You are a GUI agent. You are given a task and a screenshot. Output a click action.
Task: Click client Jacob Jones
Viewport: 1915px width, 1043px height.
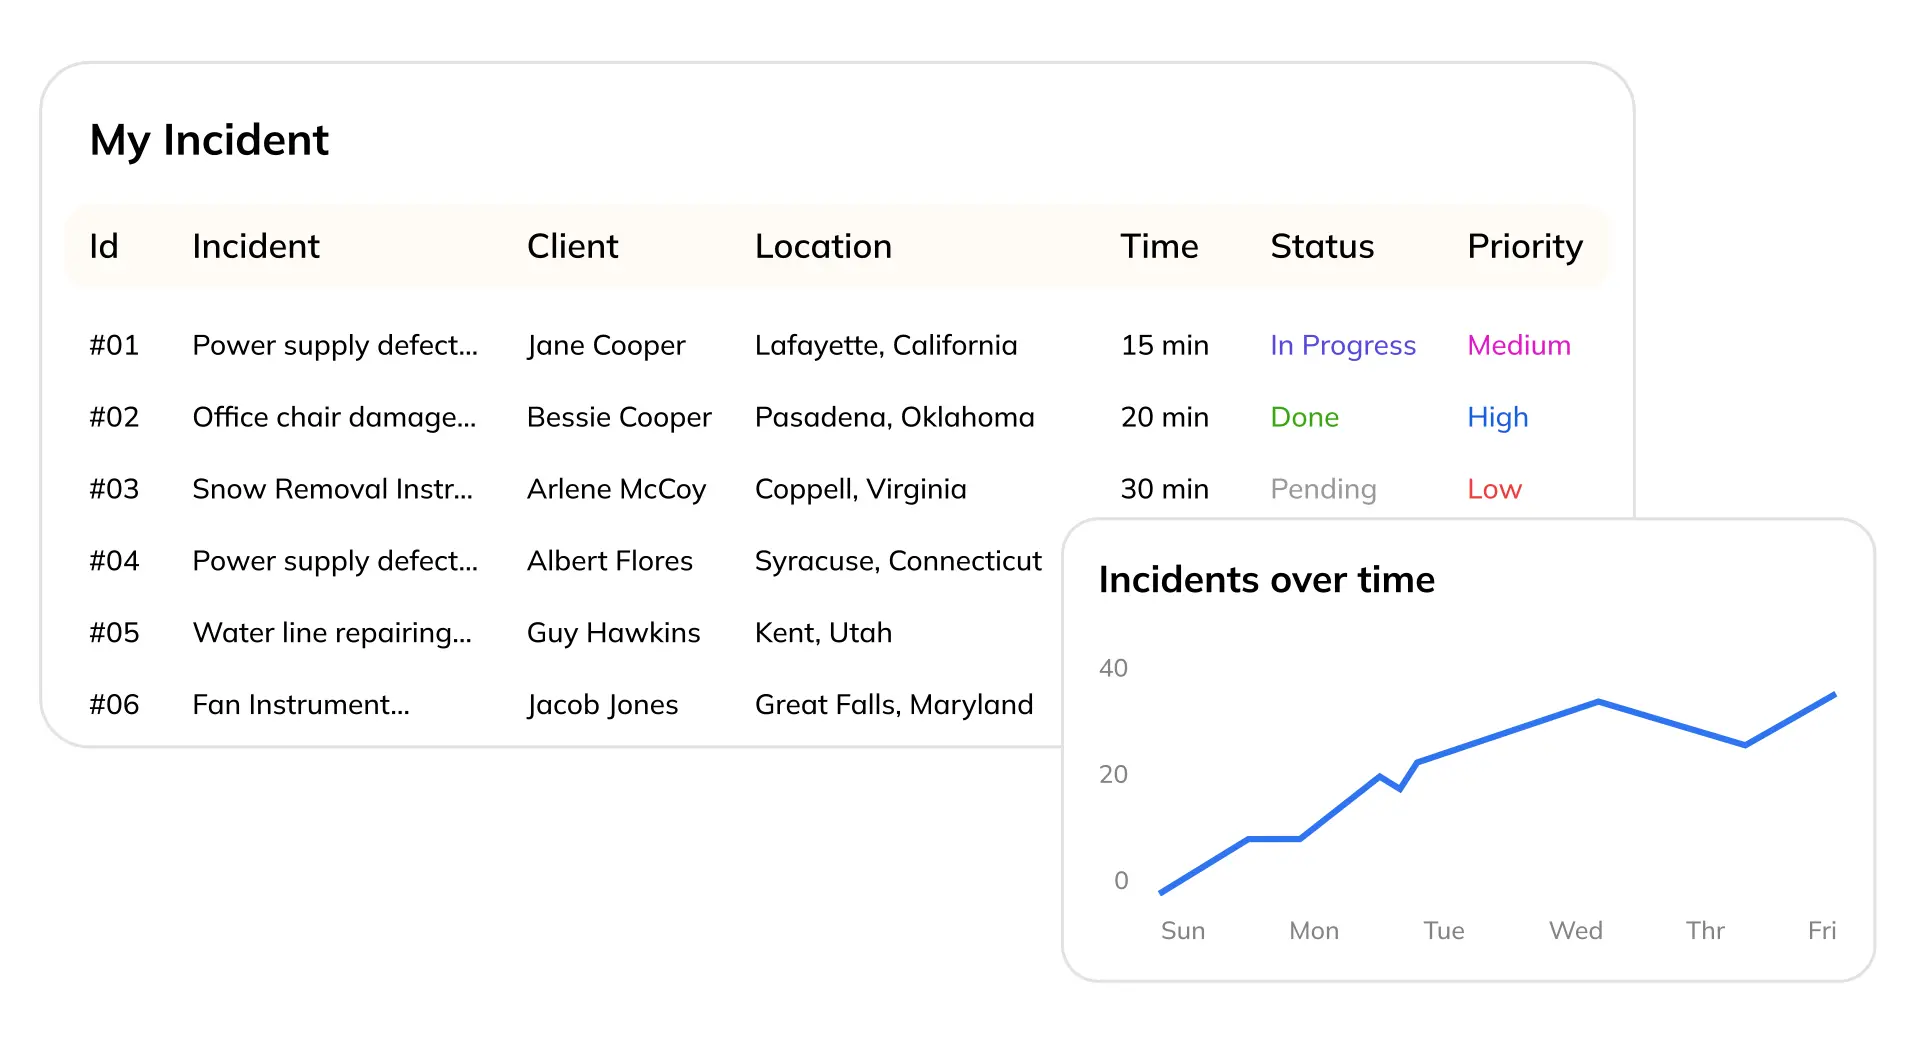pos(603,706)
